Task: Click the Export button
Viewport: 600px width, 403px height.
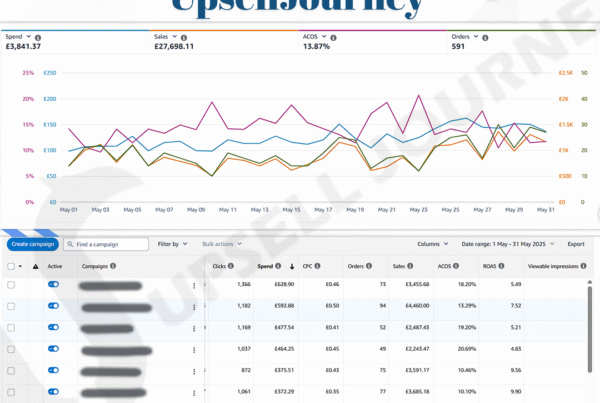Action: coord(576,244)
